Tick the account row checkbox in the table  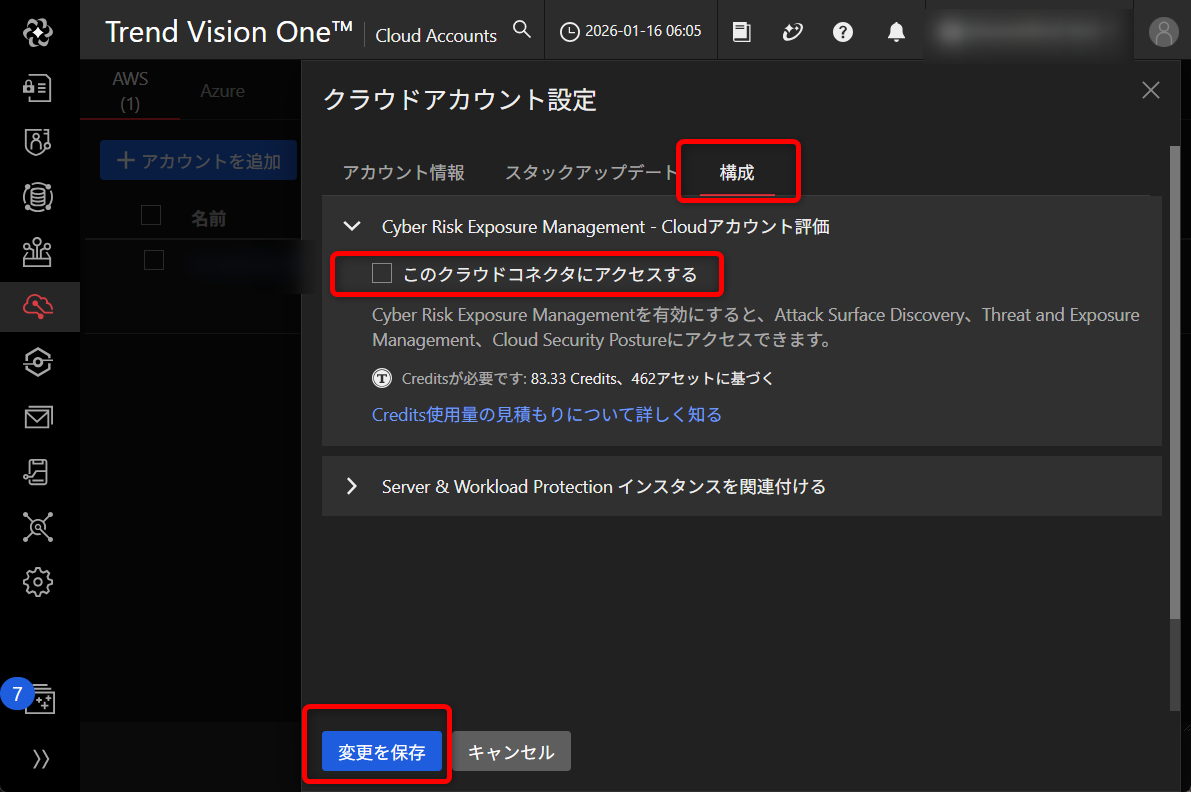pos(154,260)
